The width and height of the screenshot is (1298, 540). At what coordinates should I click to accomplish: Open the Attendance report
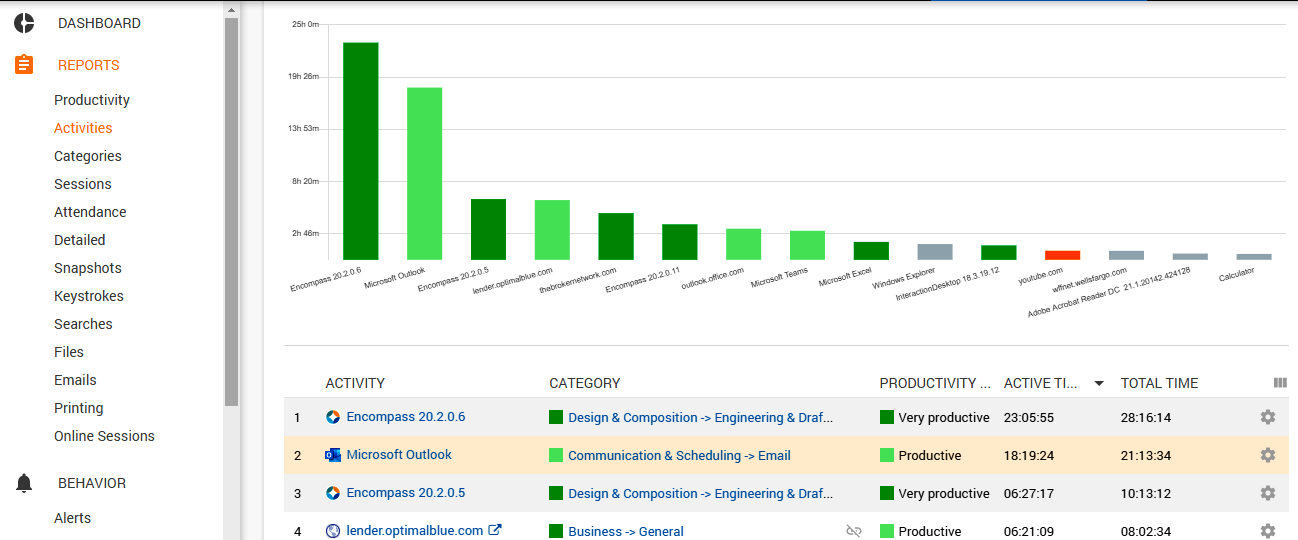tap(90, 212)
